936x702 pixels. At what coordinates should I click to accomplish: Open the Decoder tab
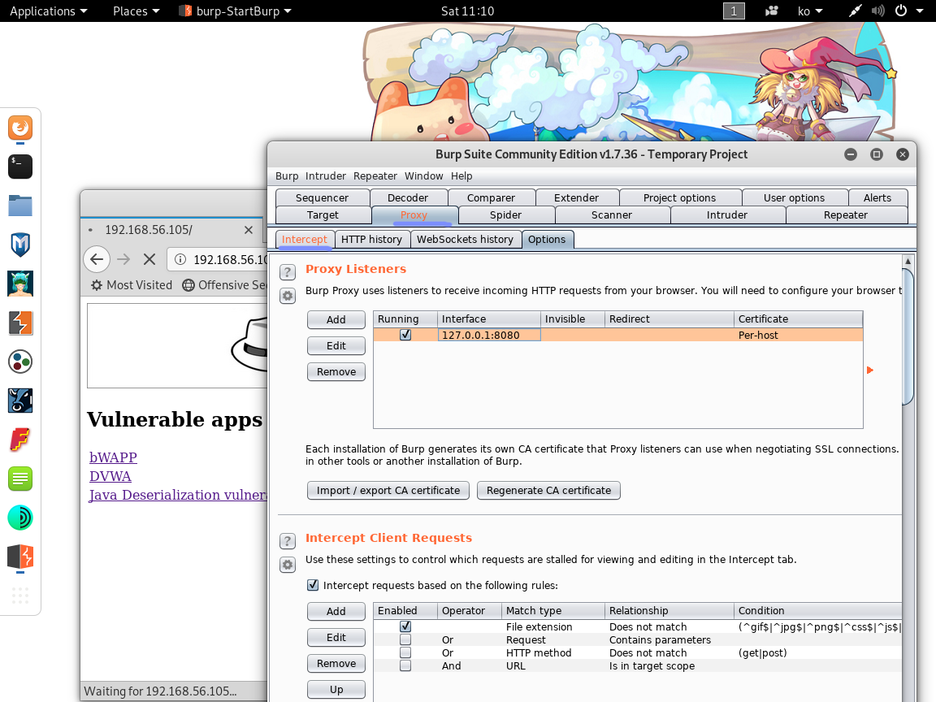coord(408,198)
